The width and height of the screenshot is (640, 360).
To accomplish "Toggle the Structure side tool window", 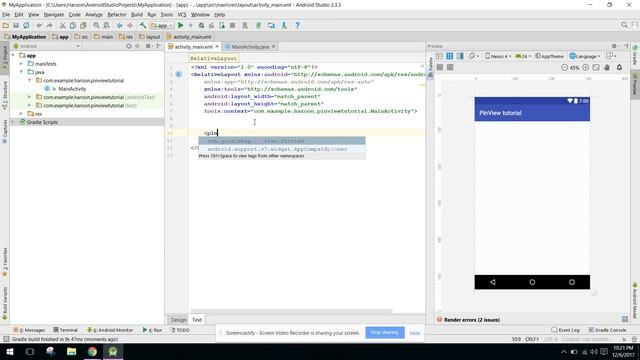I will 5,96.
